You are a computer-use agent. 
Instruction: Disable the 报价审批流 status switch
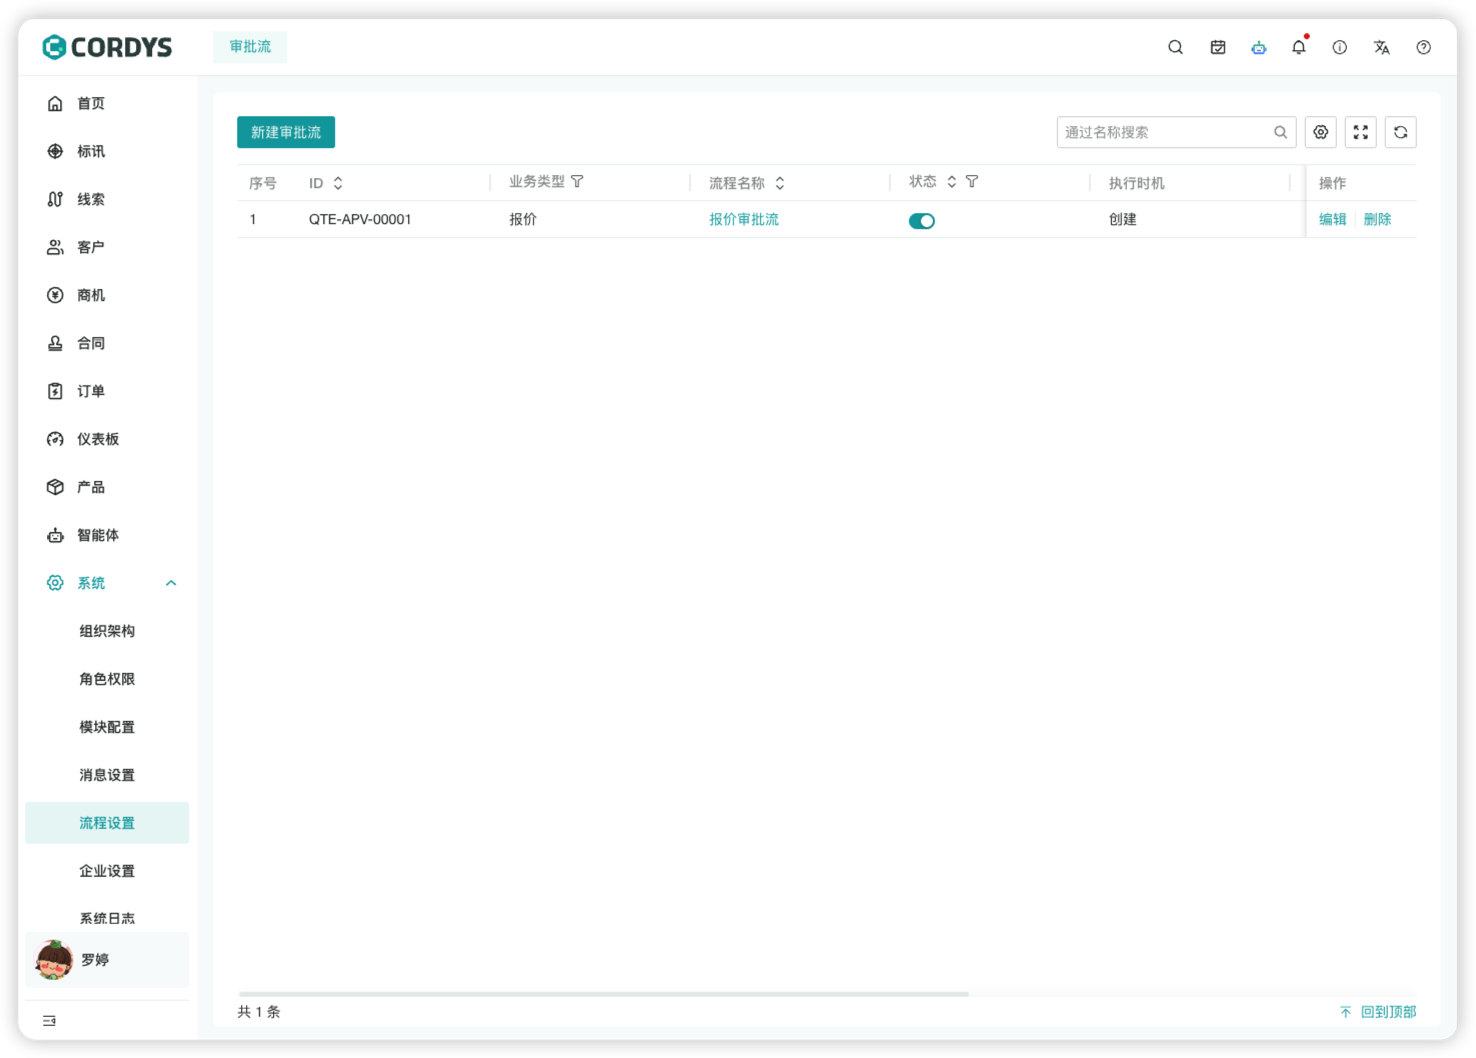921,221
